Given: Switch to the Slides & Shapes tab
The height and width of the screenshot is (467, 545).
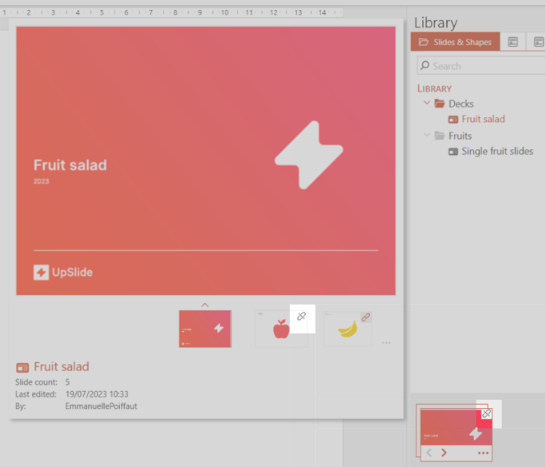Looking at the screenshot, I should [455, 42].
